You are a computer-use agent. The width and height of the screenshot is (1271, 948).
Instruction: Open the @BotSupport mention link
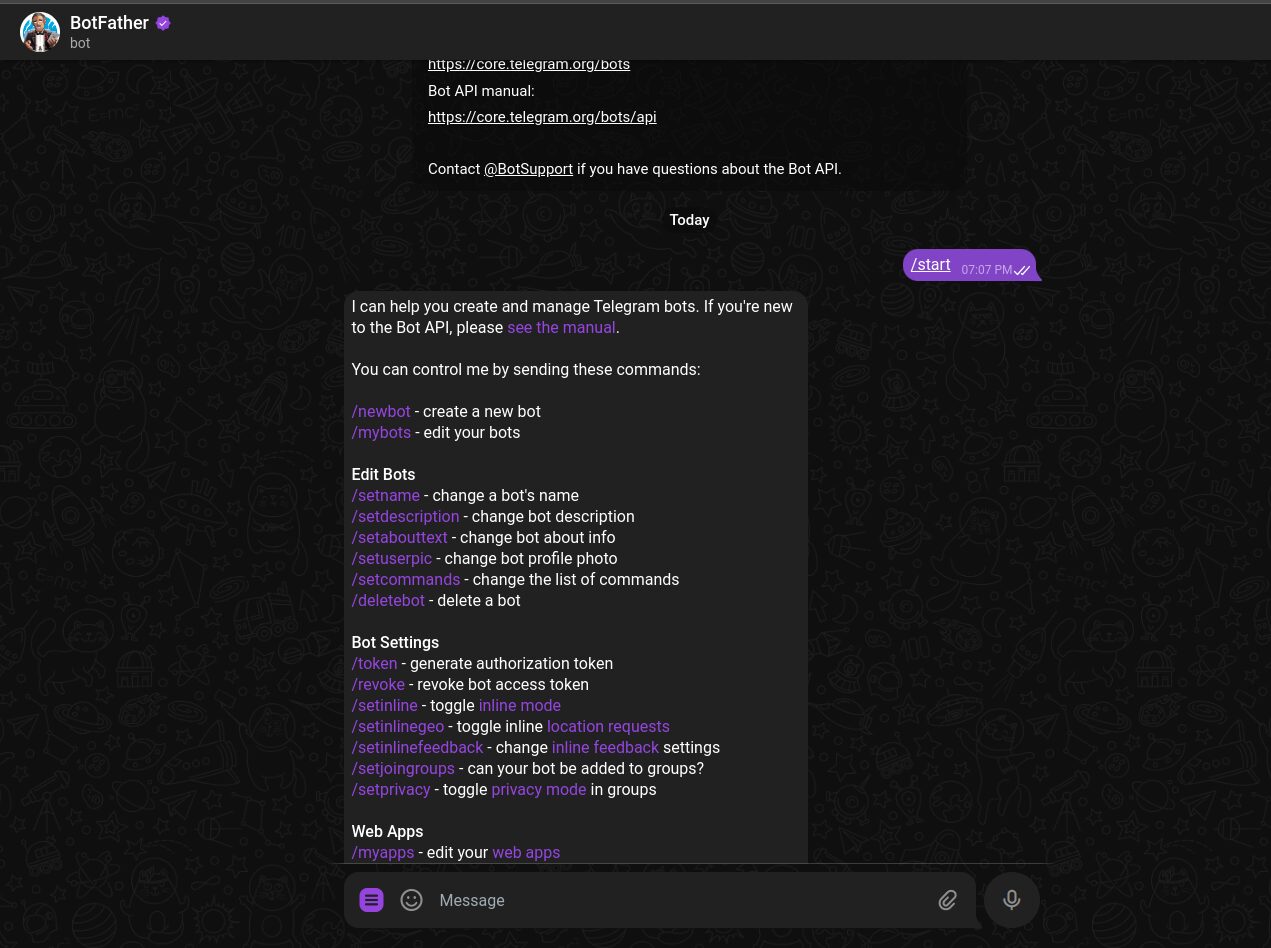(x=528, y=169)
